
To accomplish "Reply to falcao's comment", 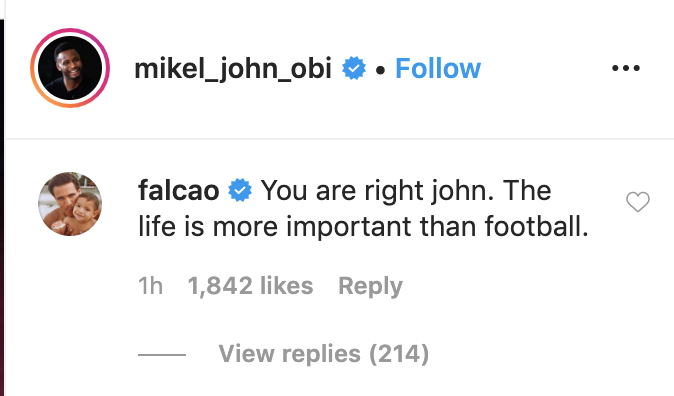I will click(370, 286).
